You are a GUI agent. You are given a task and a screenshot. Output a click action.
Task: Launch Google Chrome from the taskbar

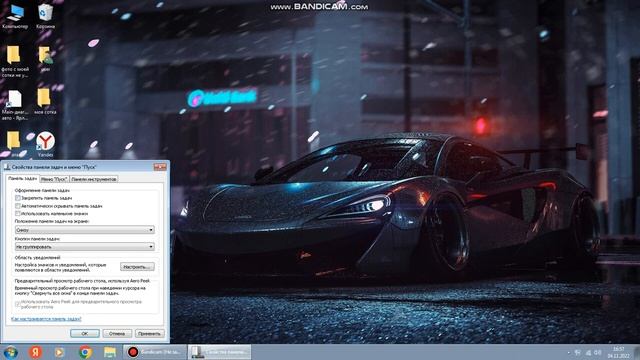coord(85,352)
